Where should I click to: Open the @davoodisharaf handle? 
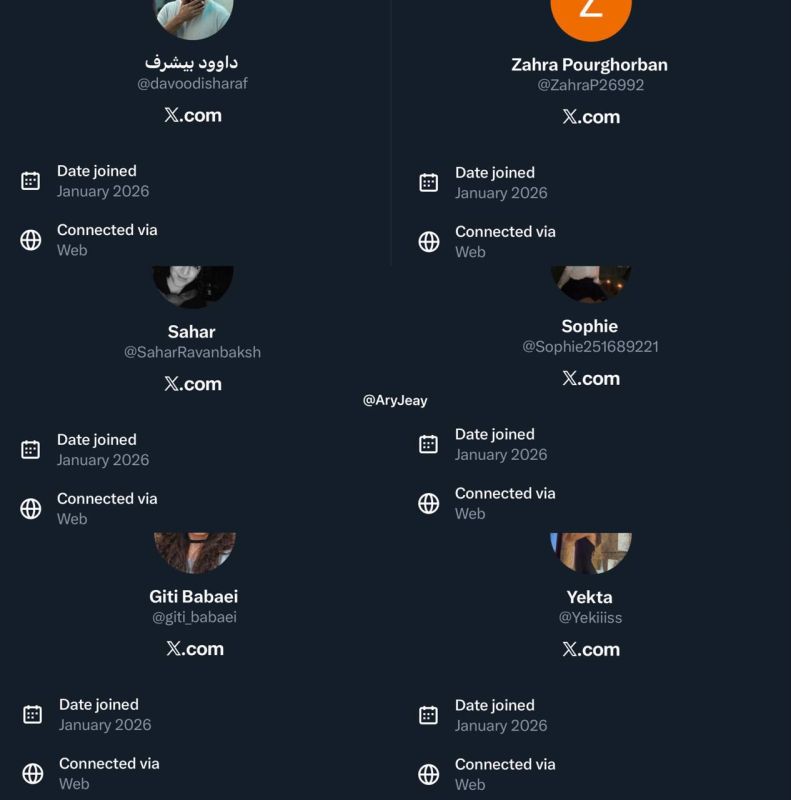tap(192, 84)
